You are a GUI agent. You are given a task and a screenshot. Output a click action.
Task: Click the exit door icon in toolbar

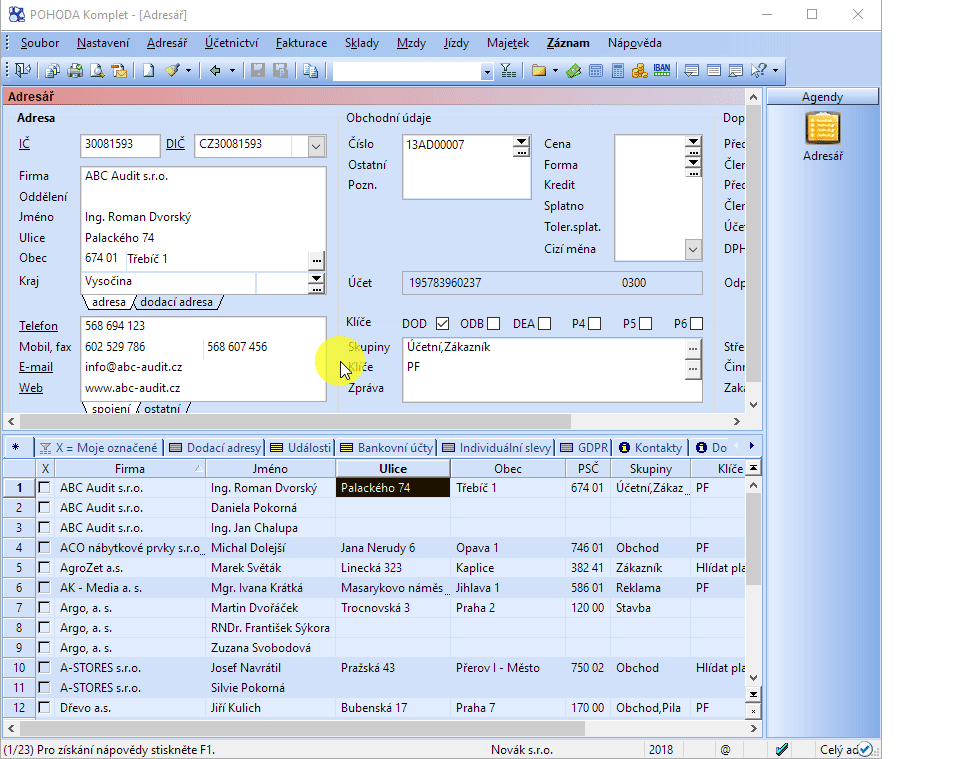click(23, 71)
